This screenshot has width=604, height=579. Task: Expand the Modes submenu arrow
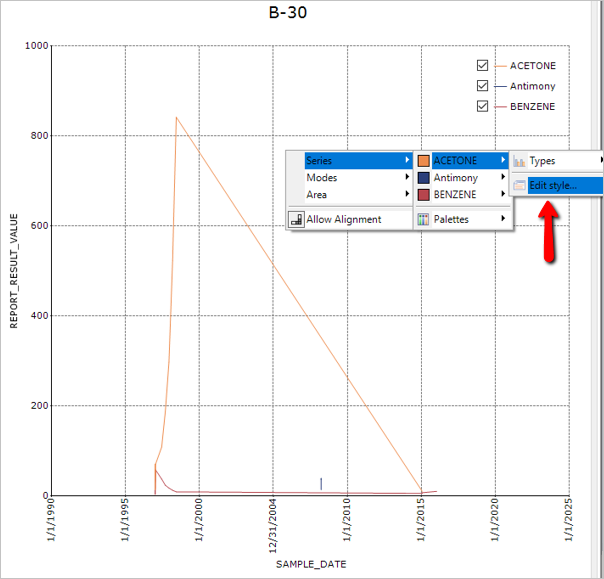[407, 178]
